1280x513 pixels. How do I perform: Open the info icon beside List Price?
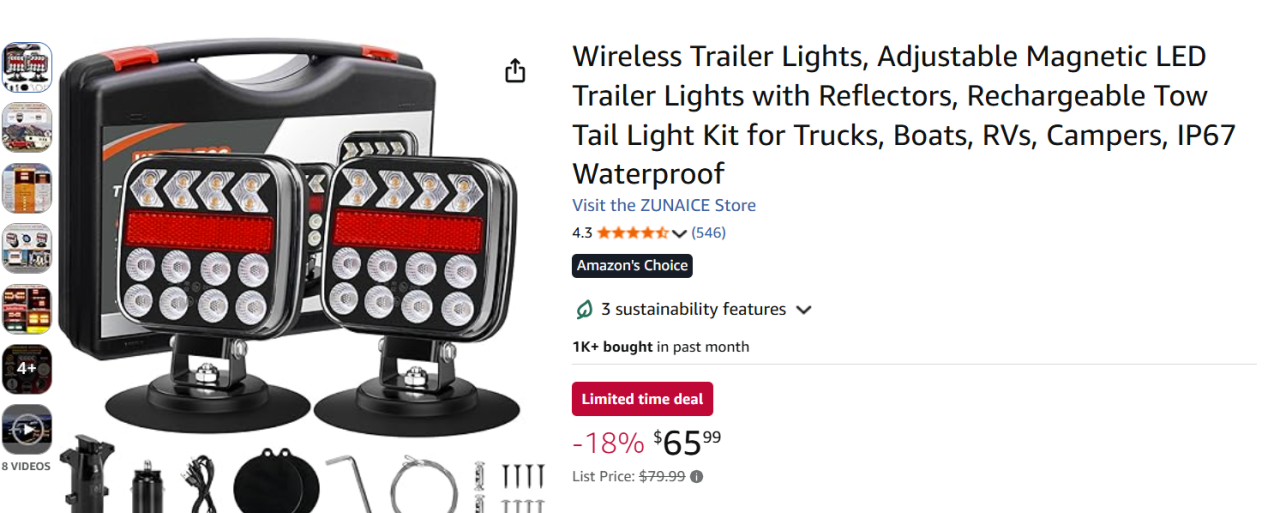pyautogui.click(x=697, y=477)
